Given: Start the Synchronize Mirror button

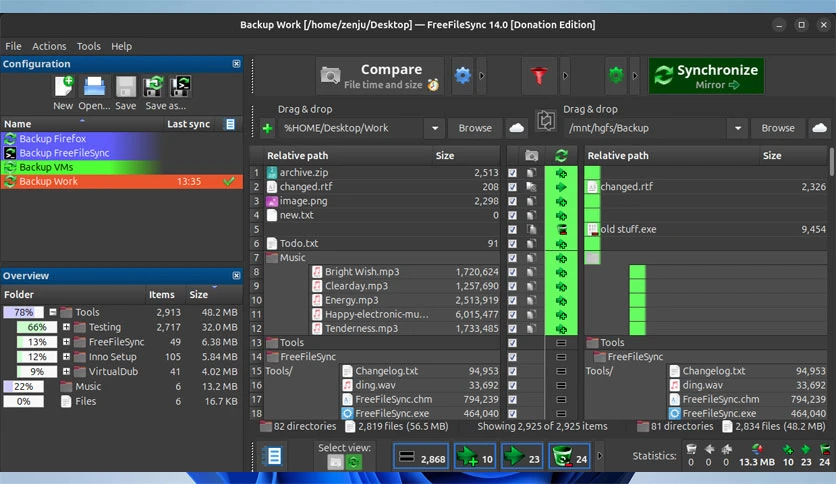Looking at the screenshot, I should (706, 76).
